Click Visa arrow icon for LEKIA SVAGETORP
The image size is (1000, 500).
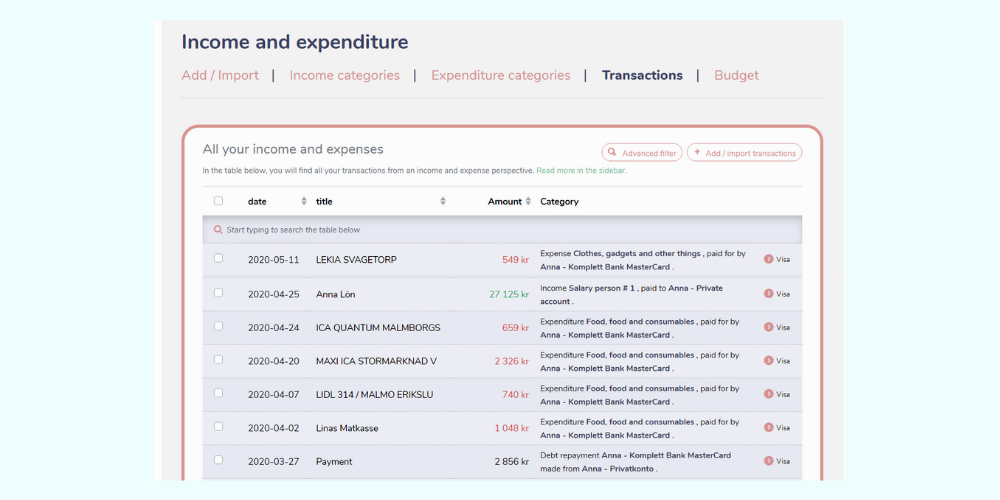click(x=768, y=260)
